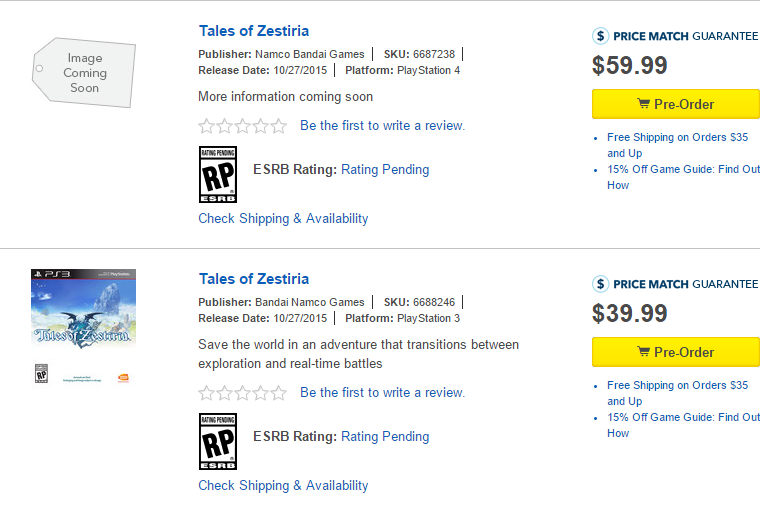Viewport: 775px width, 515px height.
Task: Open Rating Pending link for the PS4 game
Action: point(385,170)
